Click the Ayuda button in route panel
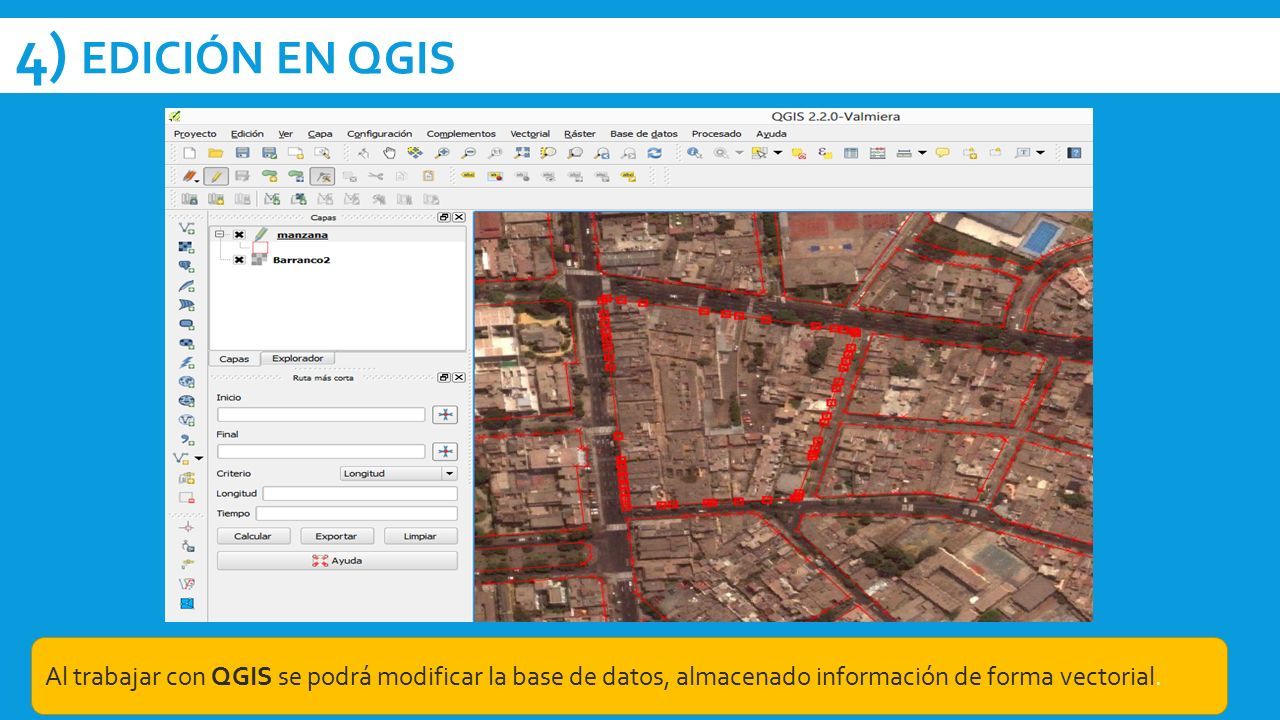The image size is (1280, 720). coord(337,561)
